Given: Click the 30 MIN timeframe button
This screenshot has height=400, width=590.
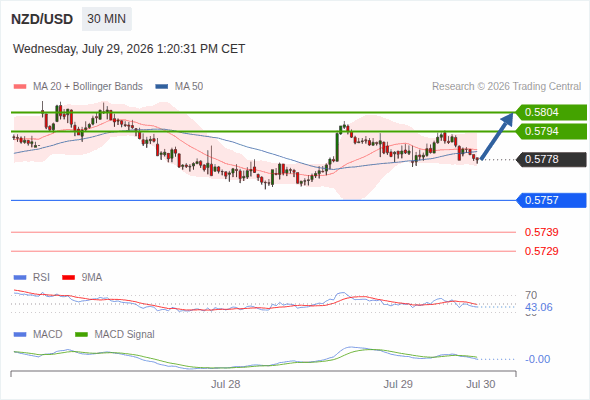Looking at the screenshot, I should coord(106,19).
